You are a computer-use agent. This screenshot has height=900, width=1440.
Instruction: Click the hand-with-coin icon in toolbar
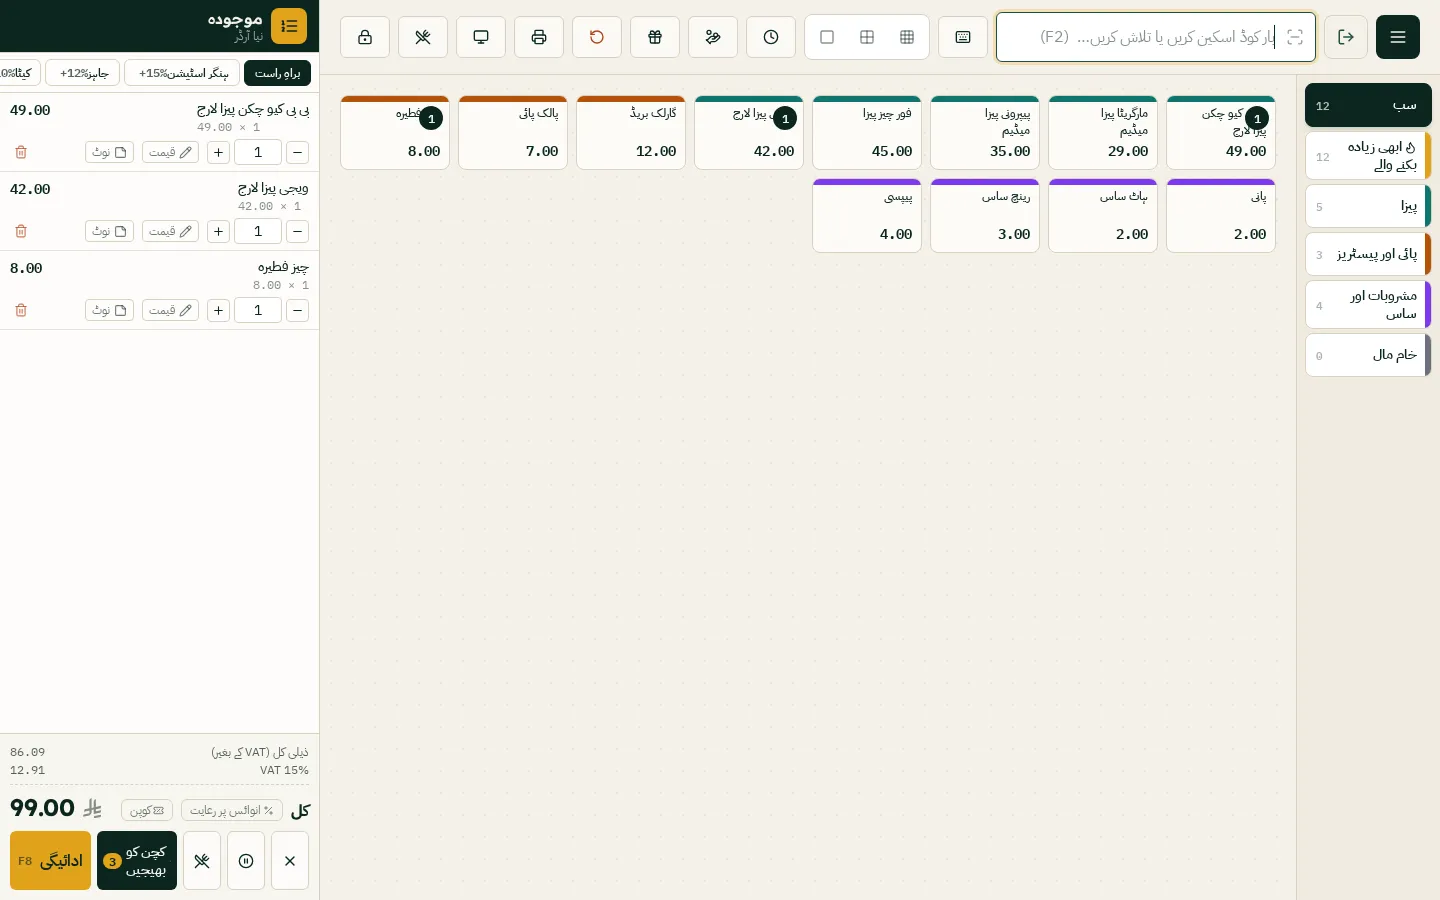(x=713, y=37)
